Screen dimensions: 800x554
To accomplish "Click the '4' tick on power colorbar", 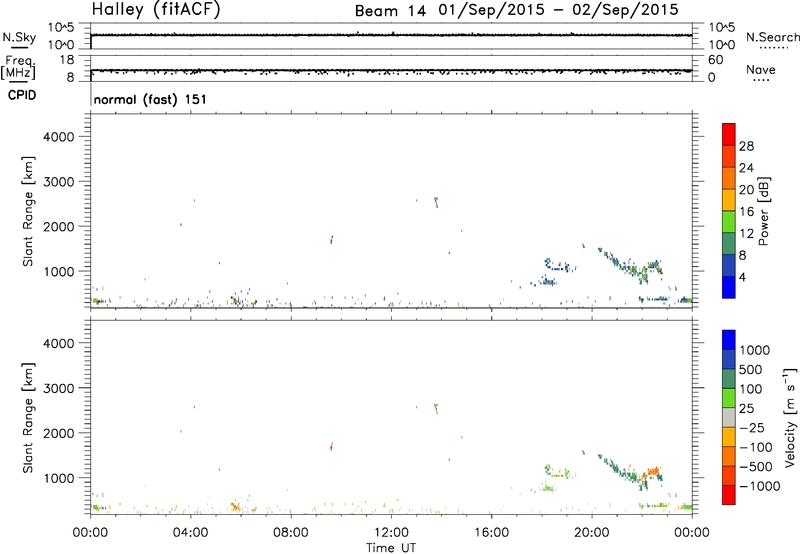I will point(743,277).
